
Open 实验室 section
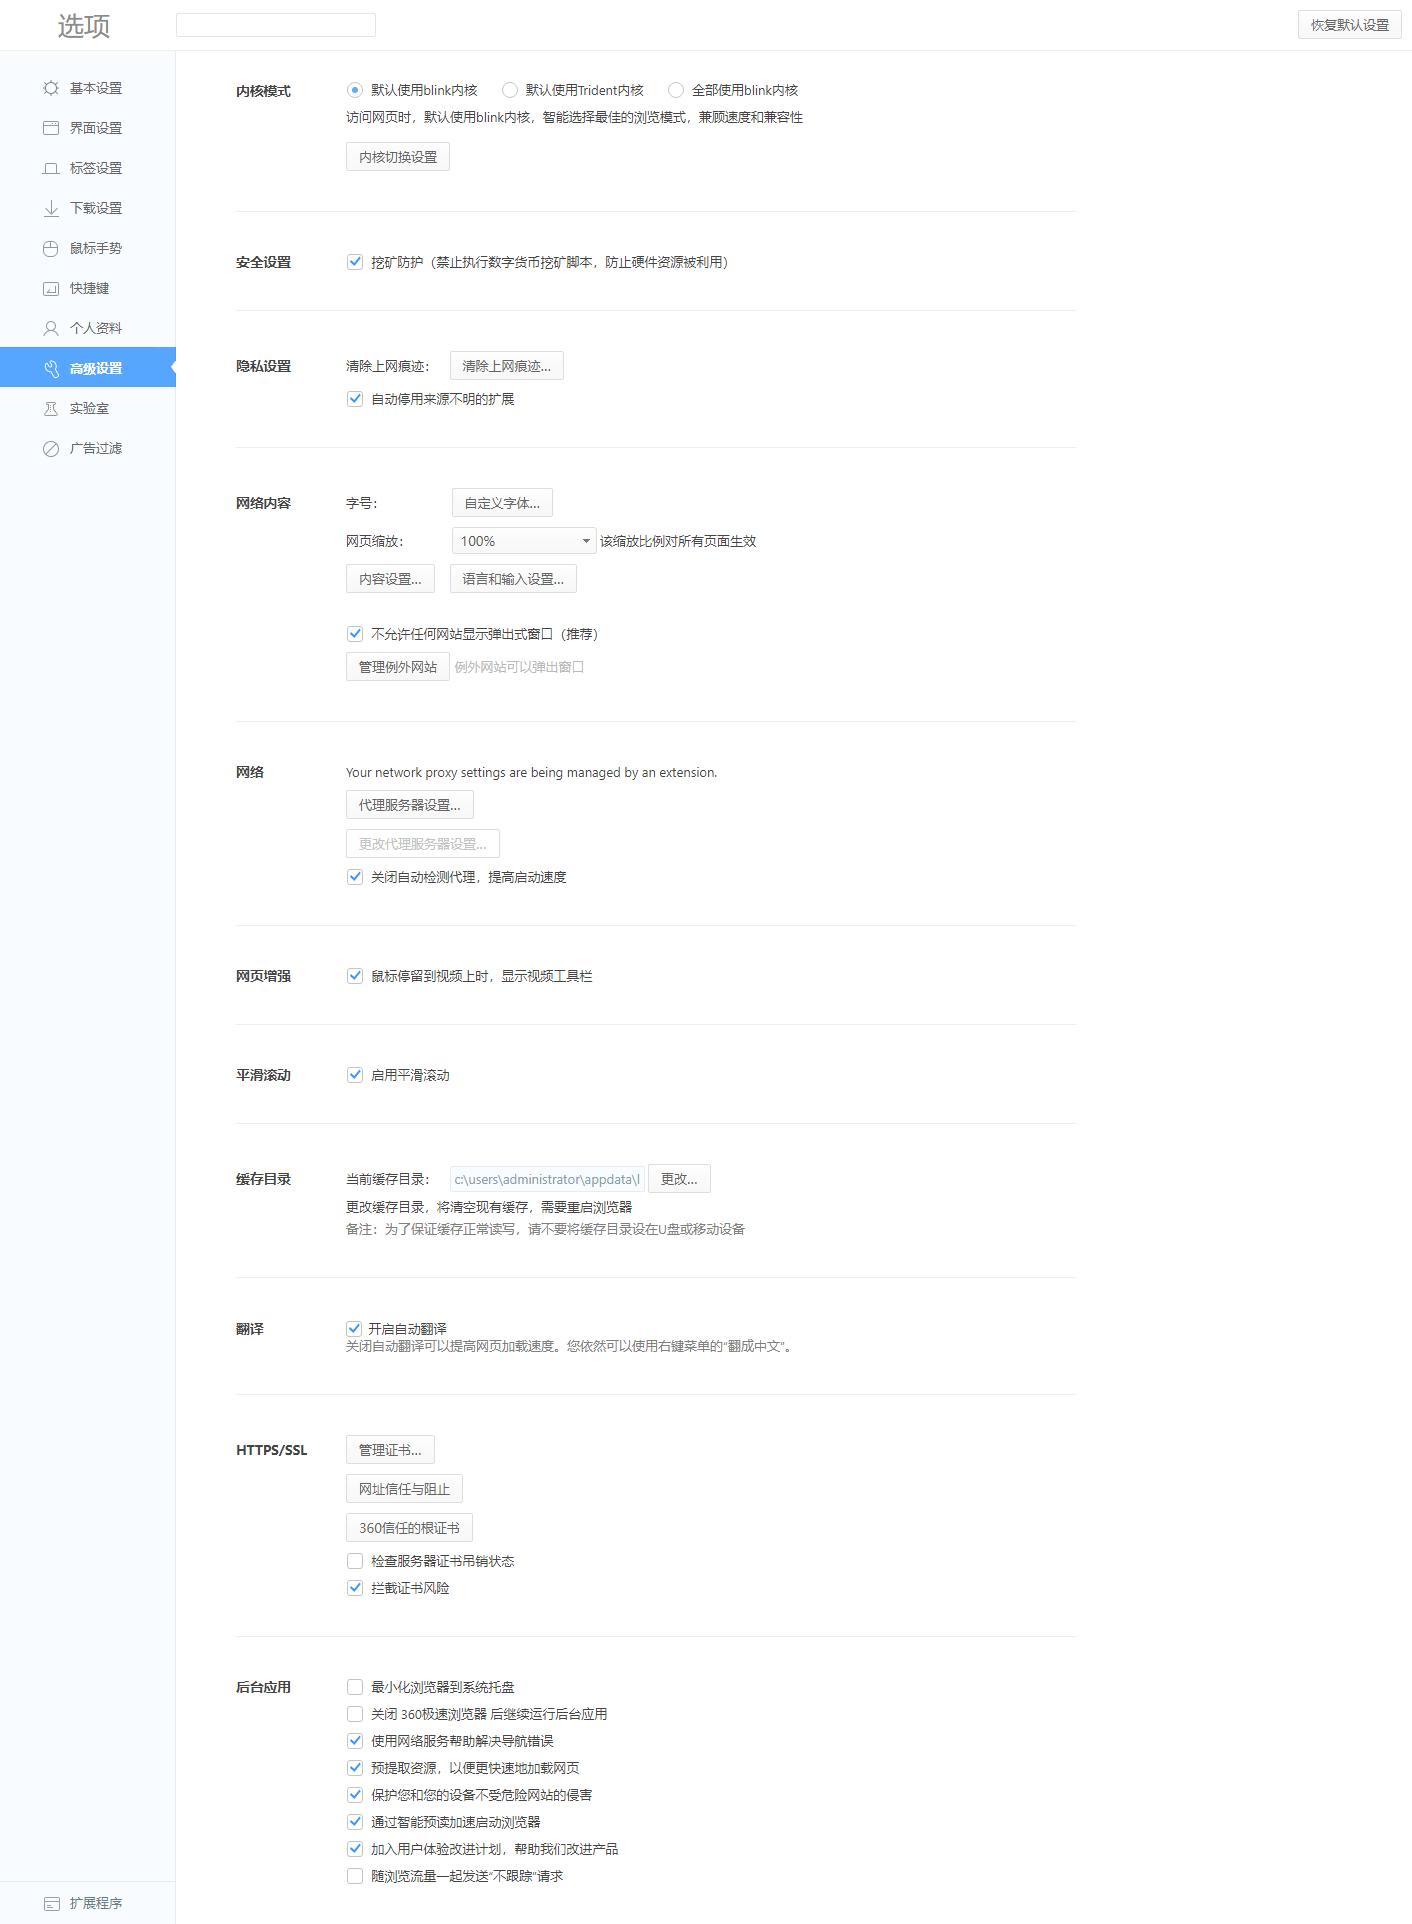(x=87, y=408)
